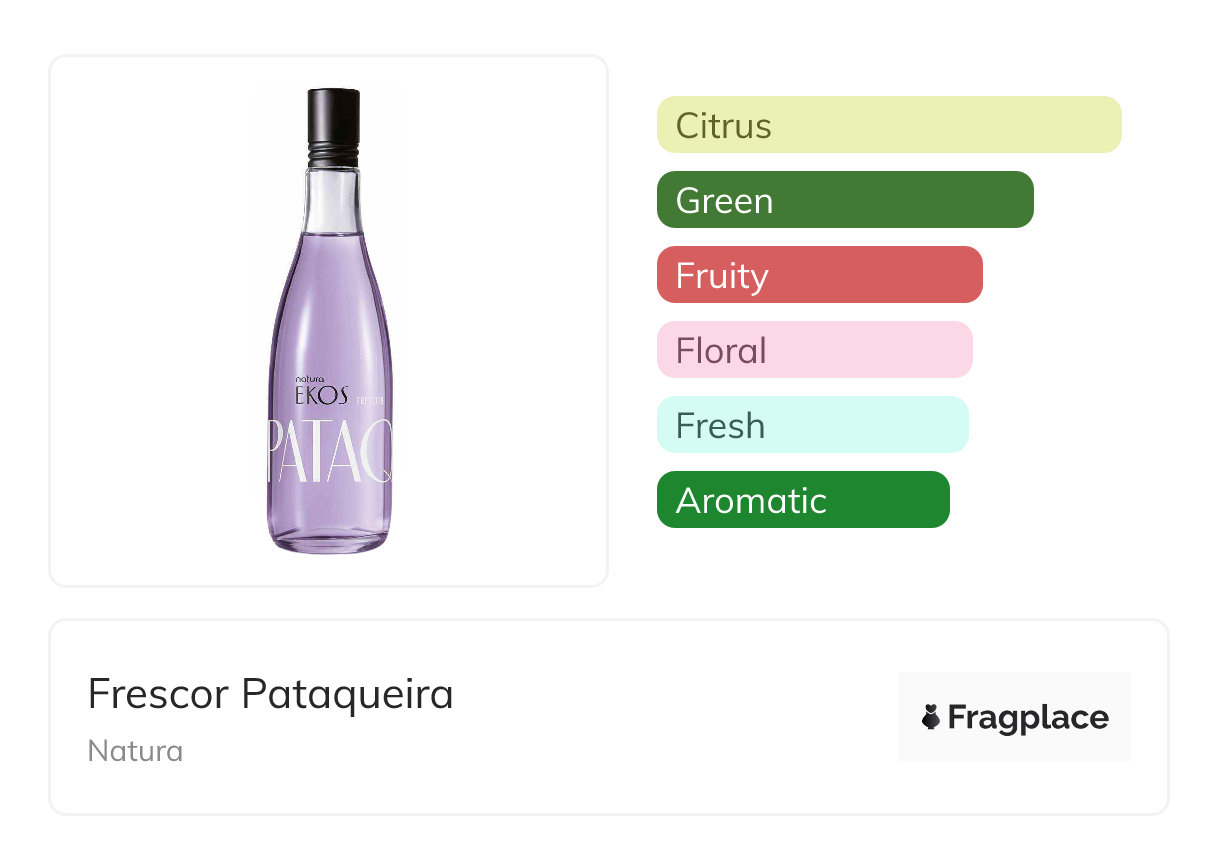Open the Frescor Pataqueira title
The width and height of the screenshot is (1218, 864).
[x=270, y=694]
